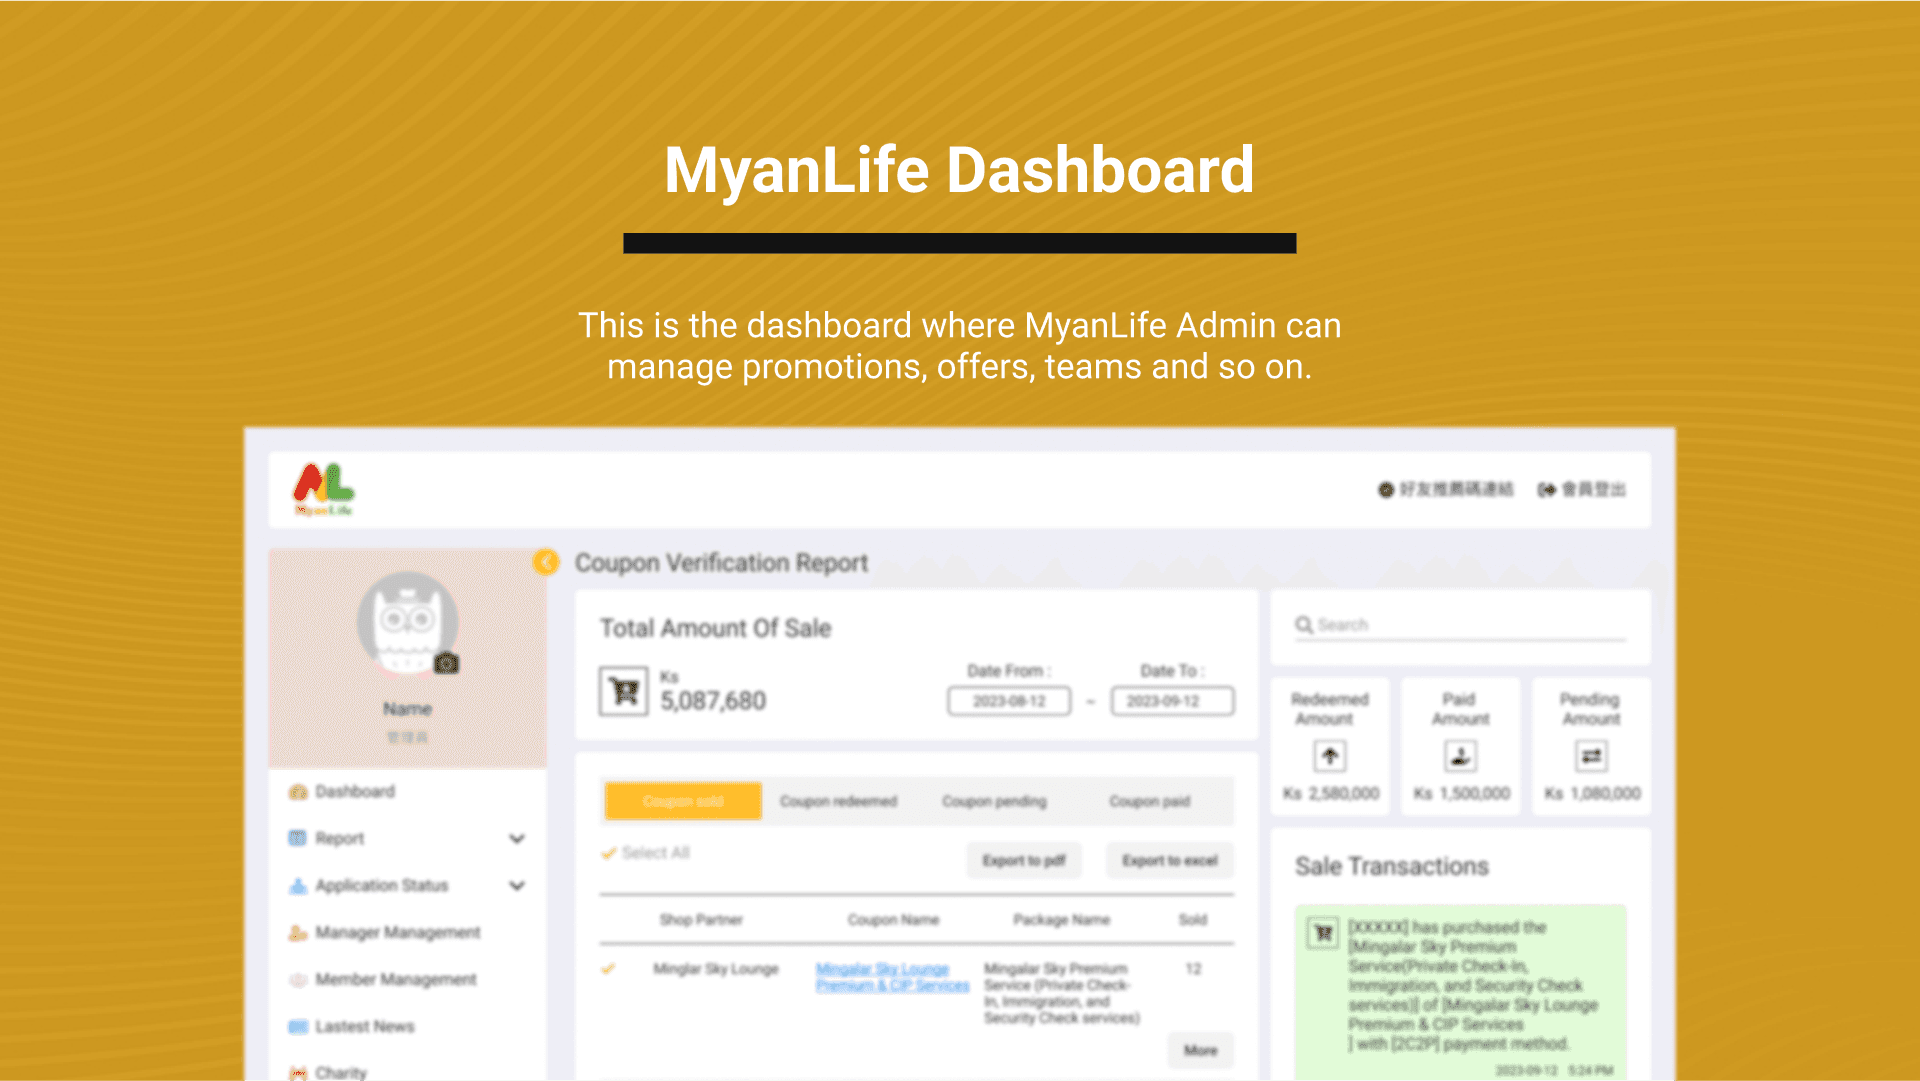Open the Date To picker 2023-09-12
Image resolution: width=1920 pixels, height=1081 pixels.
tap(1173, 701)
